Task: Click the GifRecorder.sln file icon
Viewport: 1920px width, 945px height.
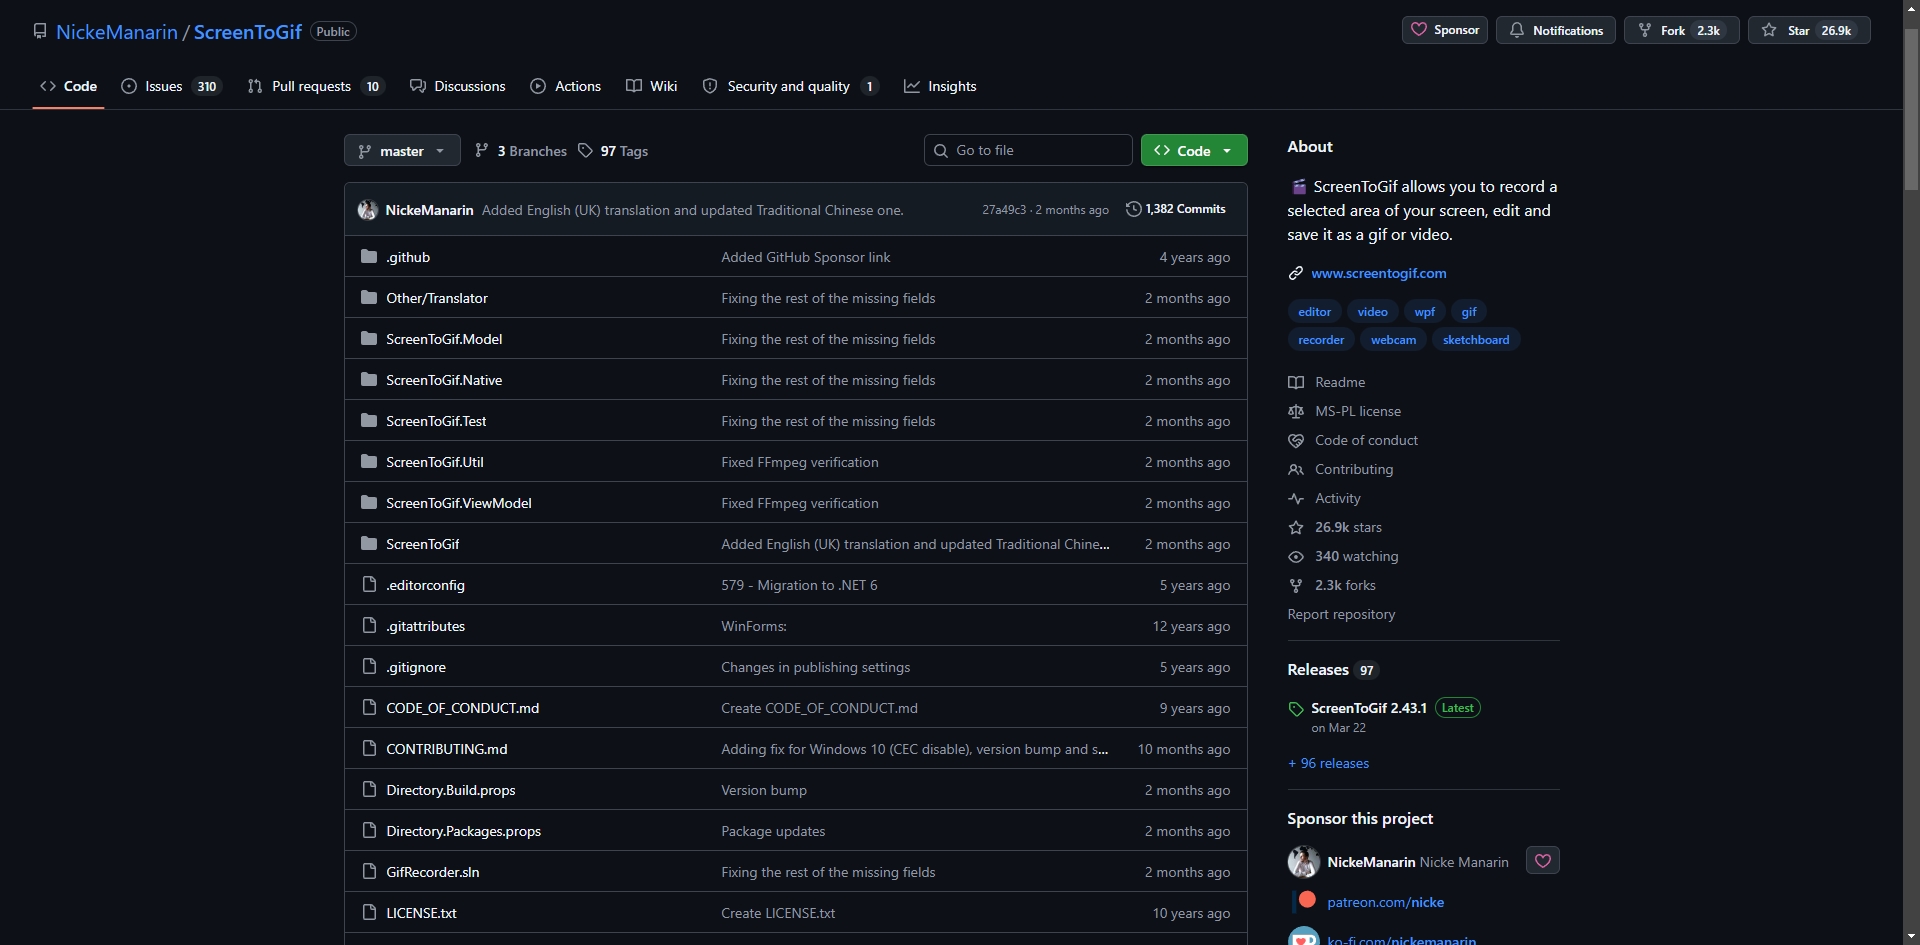Action: [369, 872]
